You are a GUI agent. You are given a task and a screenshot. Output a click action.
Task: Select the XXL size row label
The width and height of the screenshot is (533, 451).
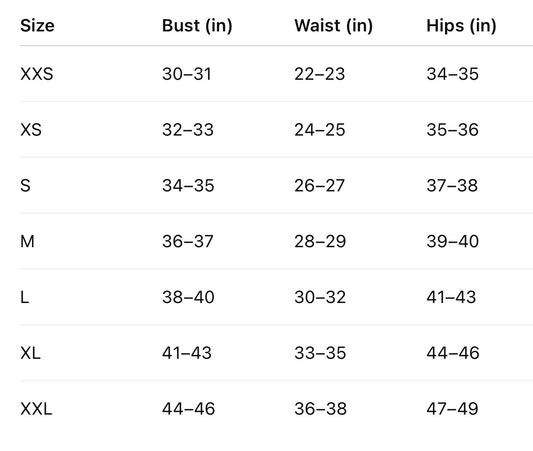[x=36, y=409]
